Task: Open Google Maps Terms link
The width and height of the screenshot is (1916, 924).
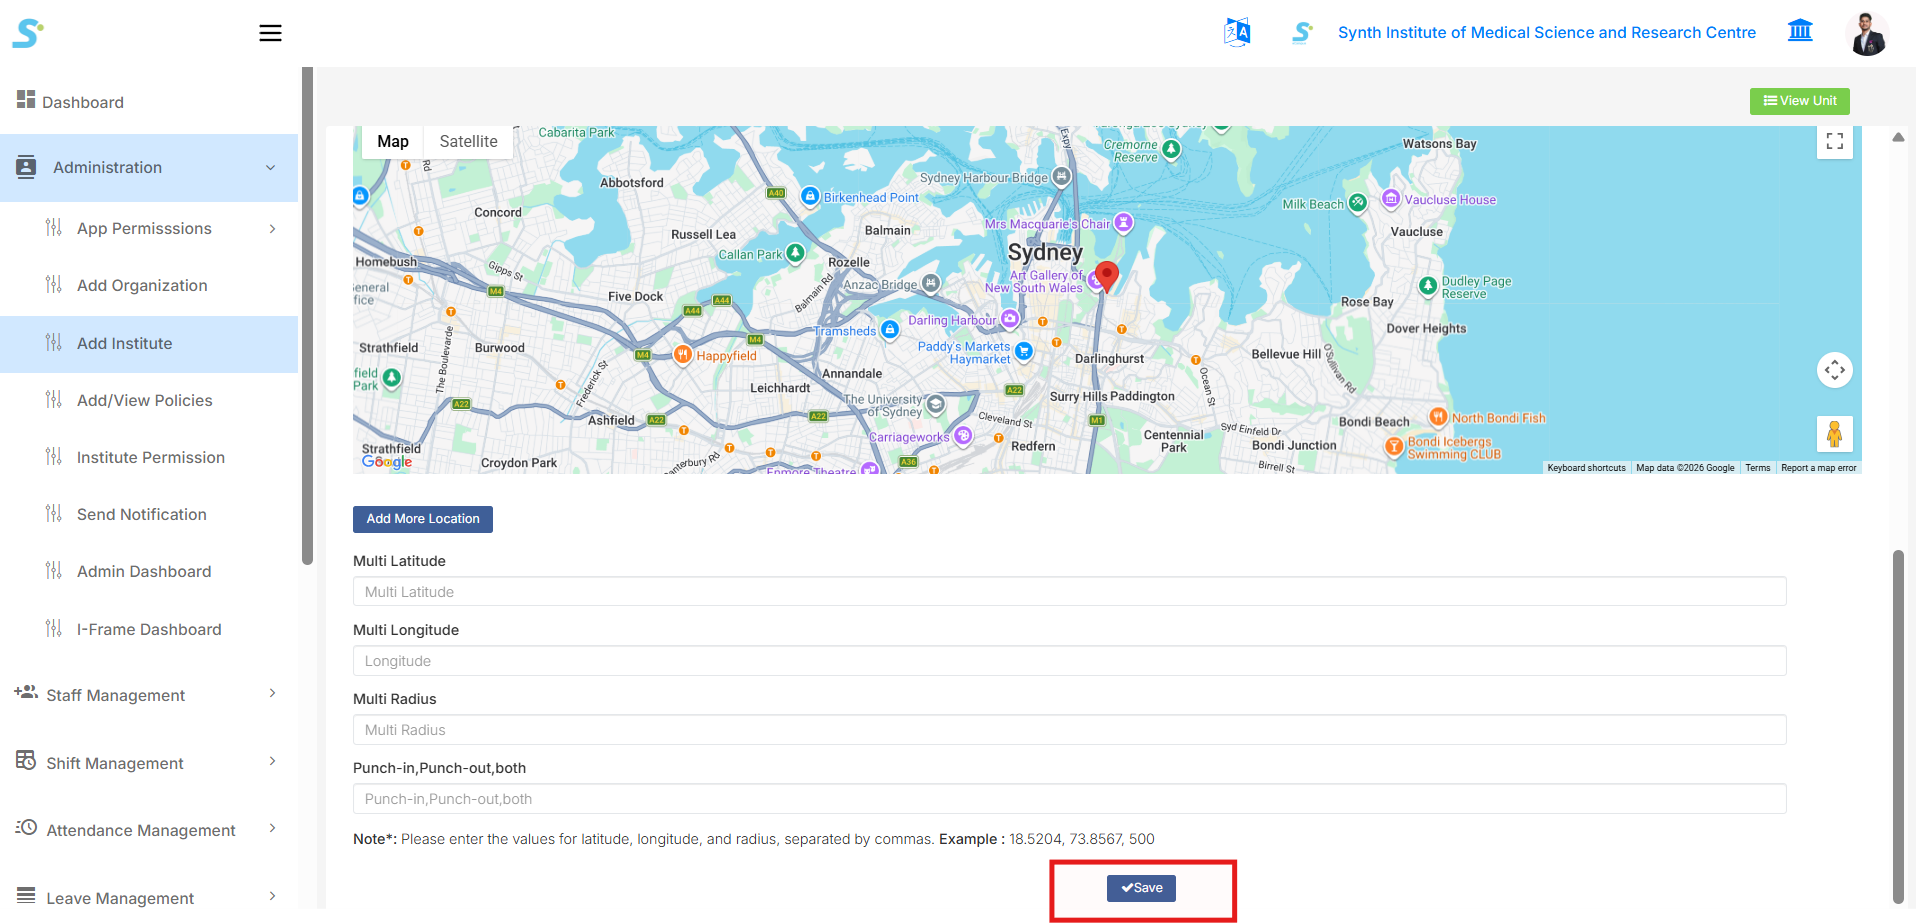Action: [1758, 468]
